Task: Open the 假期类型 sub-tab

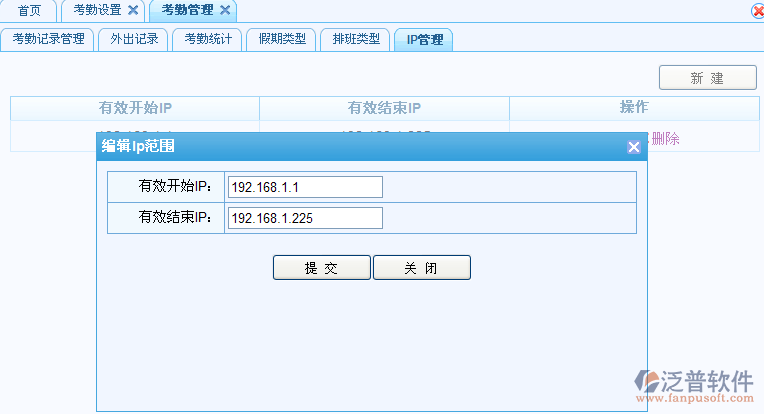Action: pyautogui.click(x=282, y=40)
